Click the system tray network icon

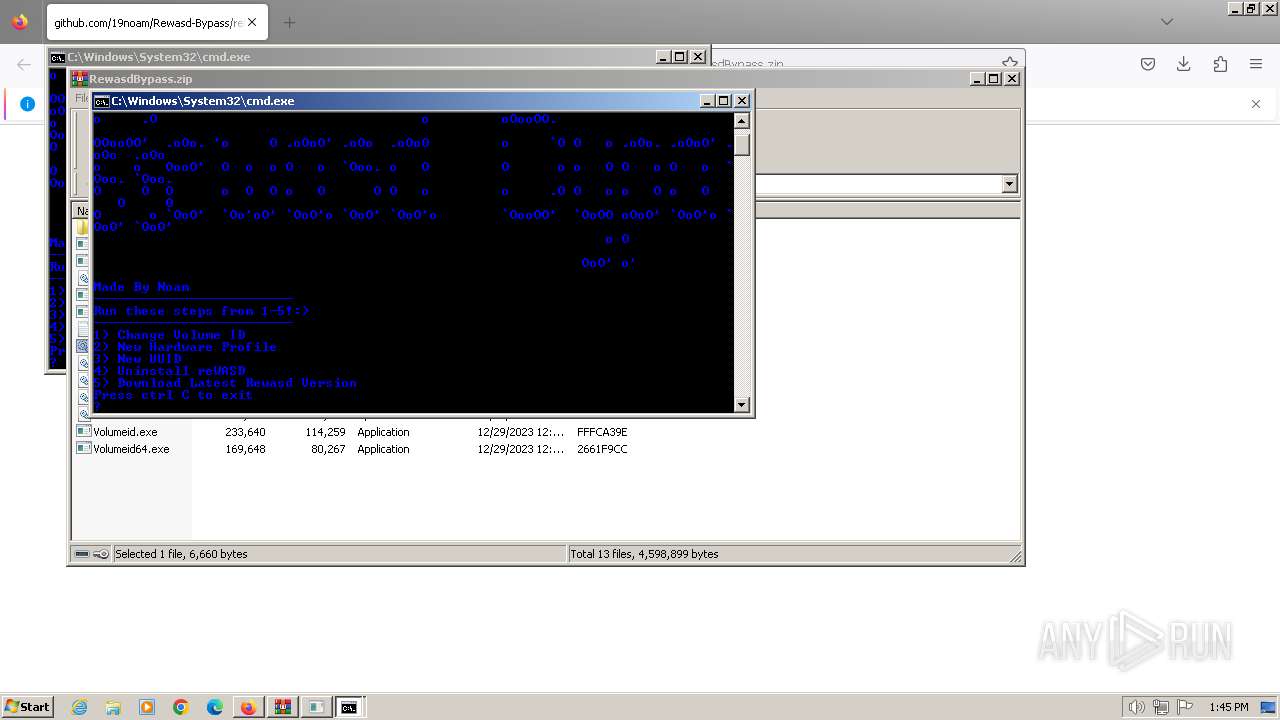coord(1161,707)
